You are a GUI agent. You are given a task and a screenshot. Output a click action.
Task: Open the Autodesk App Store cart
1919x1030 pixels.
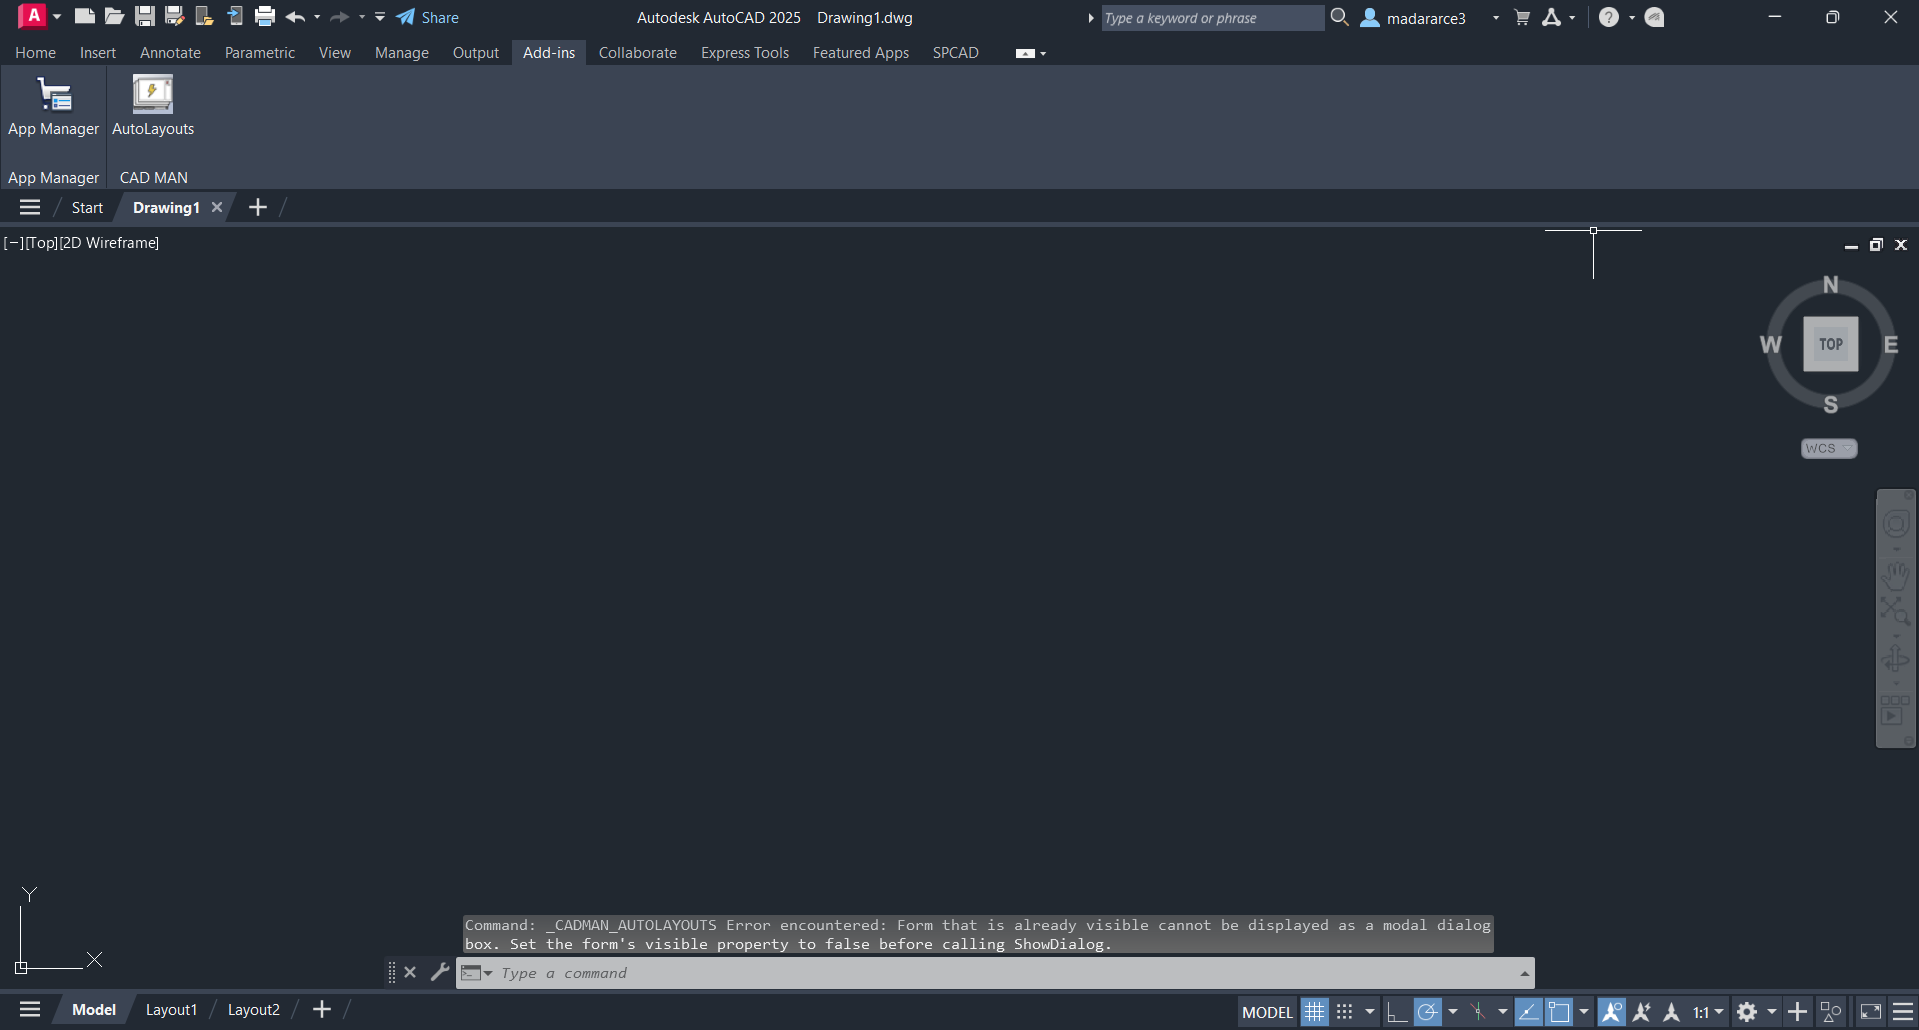(1522, 17)
